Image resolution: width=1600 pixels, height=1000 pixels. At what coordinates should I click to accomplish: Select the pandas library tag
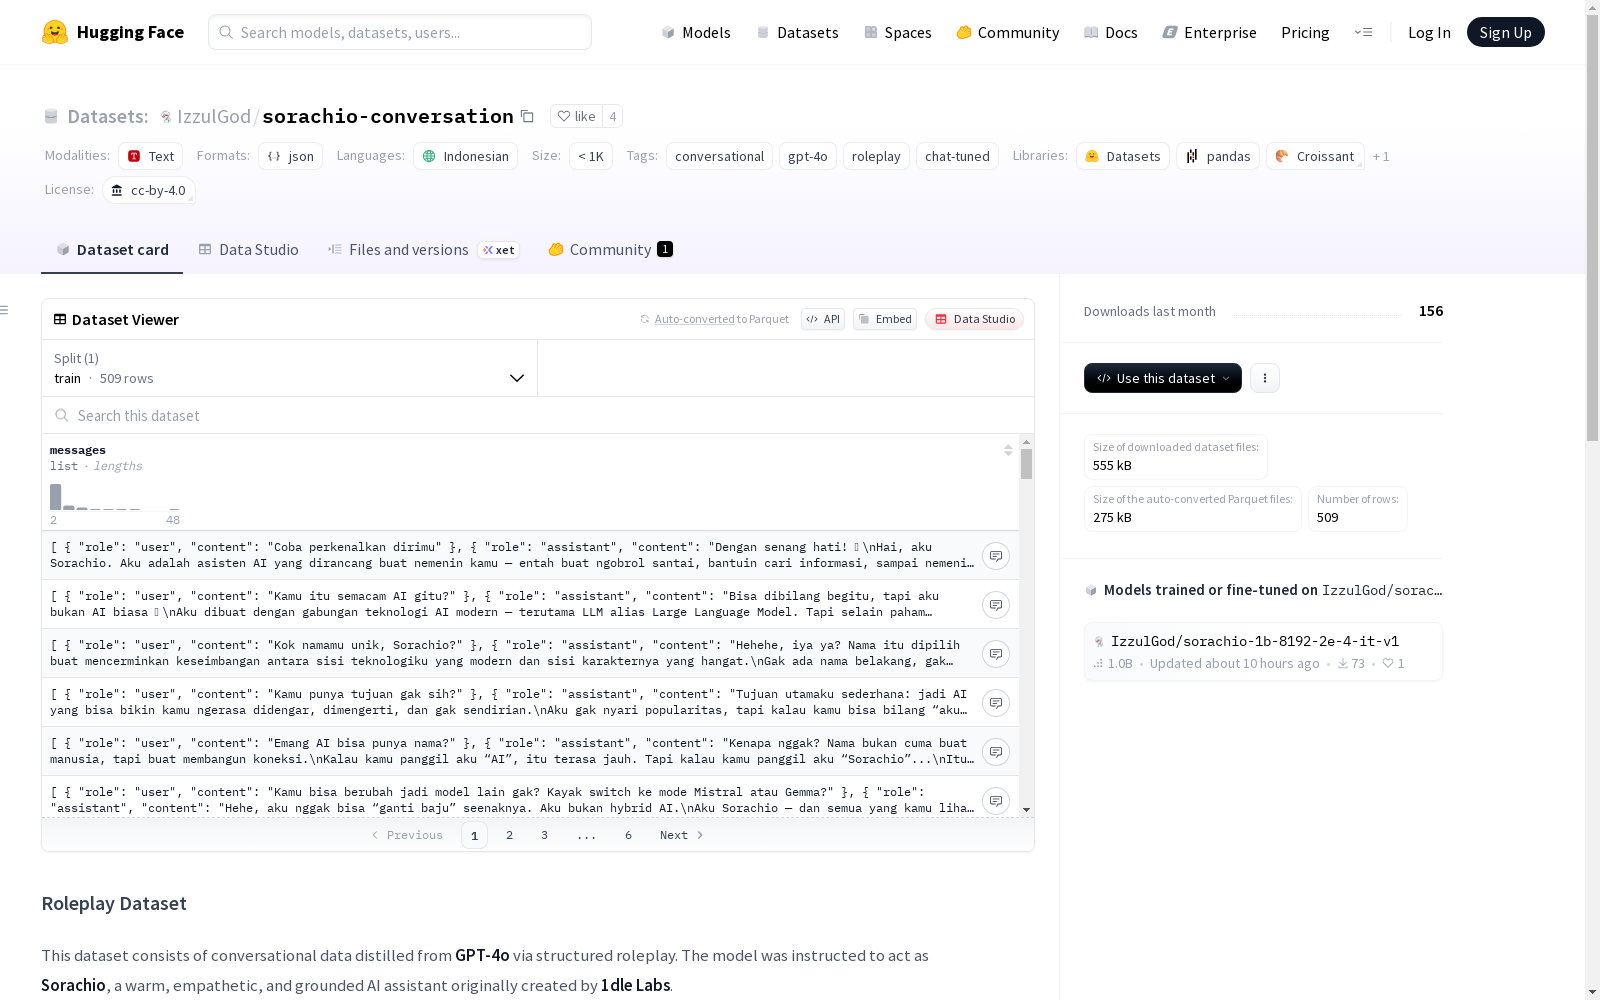pyautogui.click(x=1218, y=156)
